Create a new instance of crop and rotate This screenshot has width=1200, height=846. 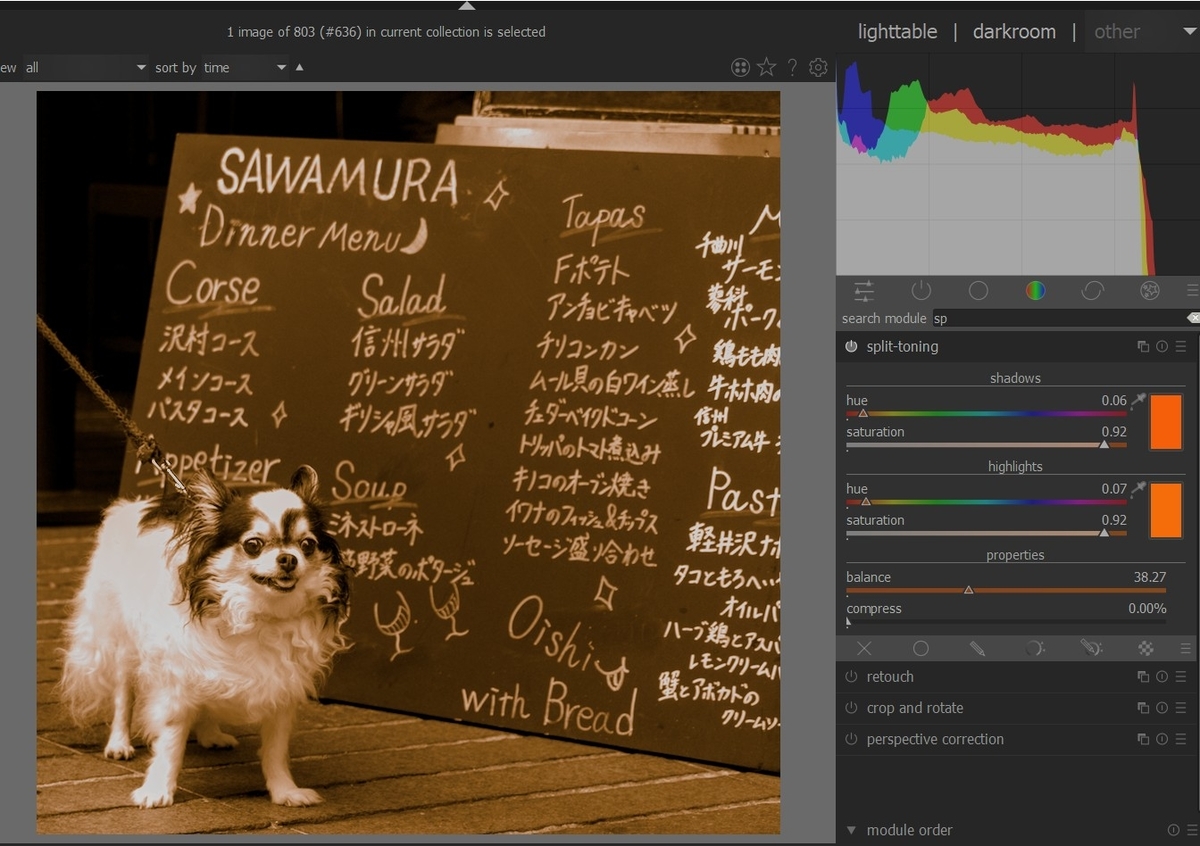click(1143, 708)
